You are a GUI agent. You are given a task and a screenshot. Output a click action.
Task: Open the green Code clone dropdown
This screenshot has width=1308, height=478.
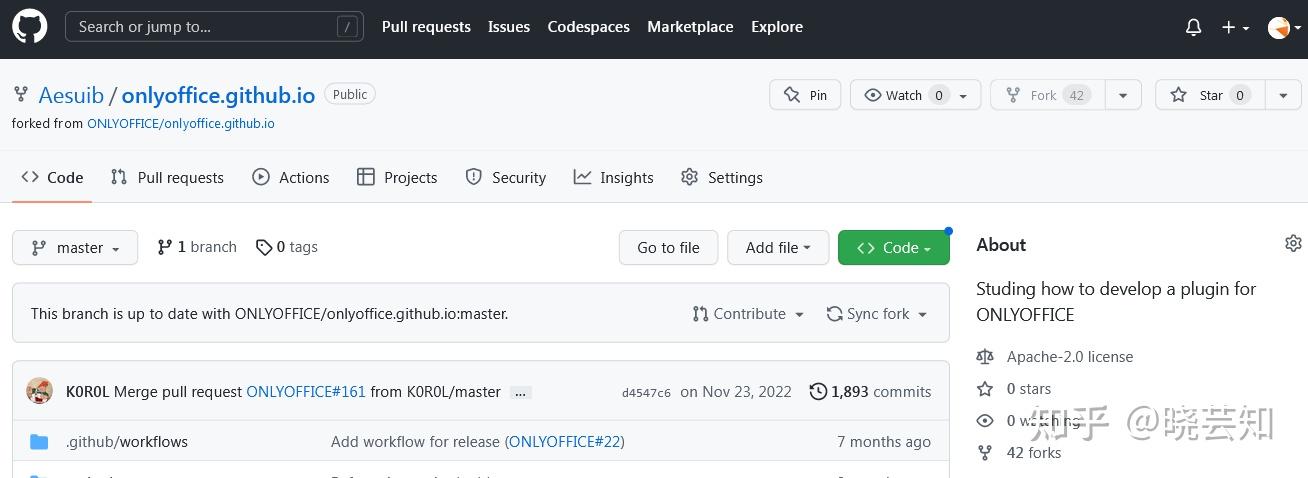[893, 248]
